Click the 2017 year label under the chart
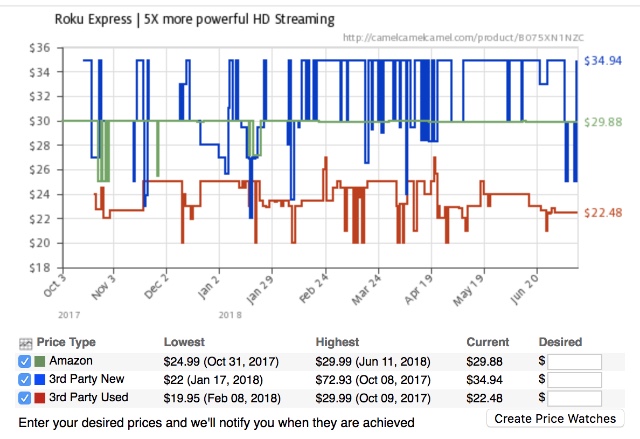640x439 pixels. [x=69, y=315]
